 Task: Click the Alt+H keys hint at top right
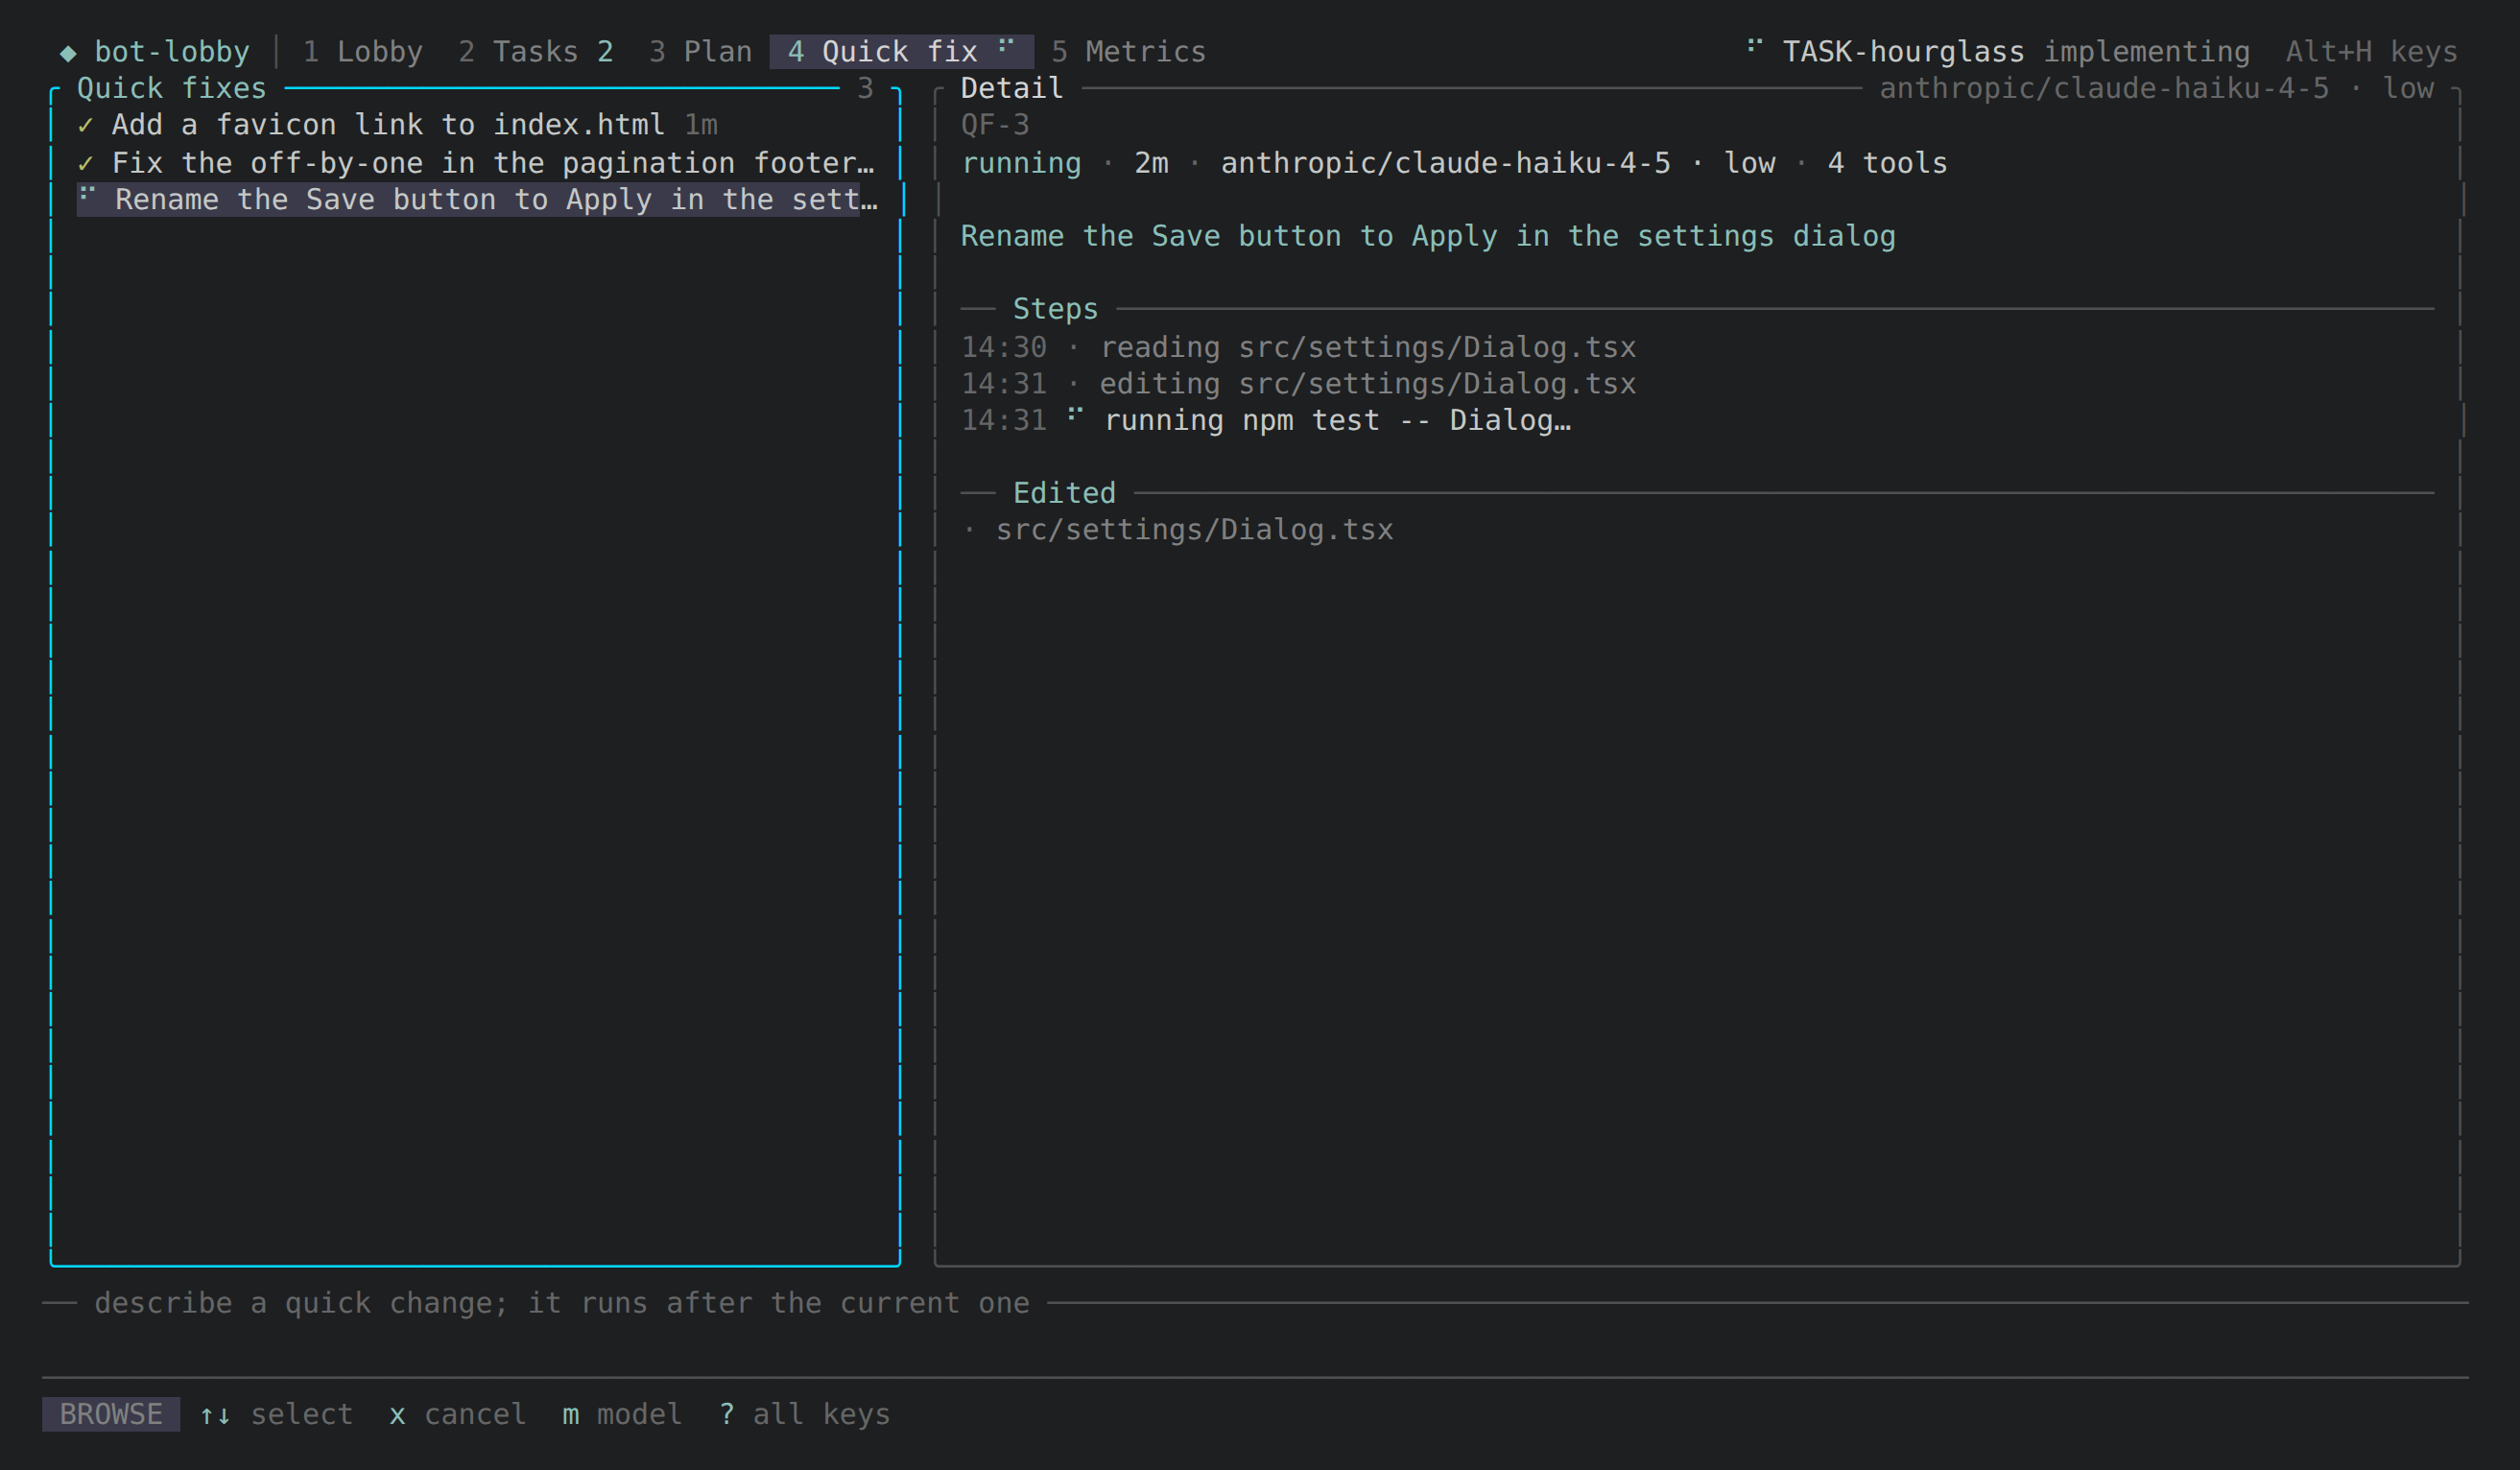(2371, 52)
